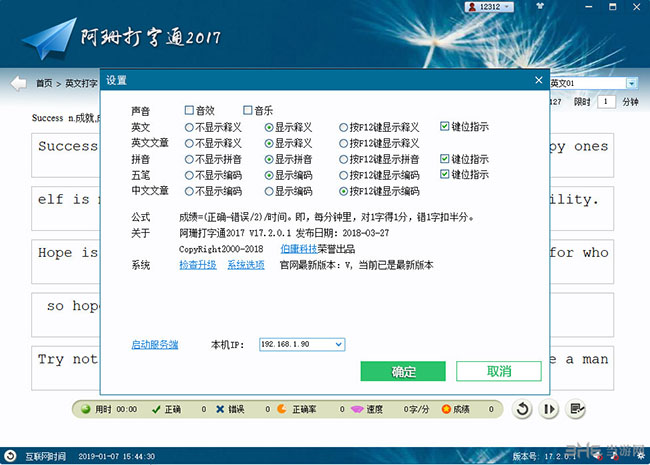
Task: Open the 启动服务端 link
Action: (155, 344)
